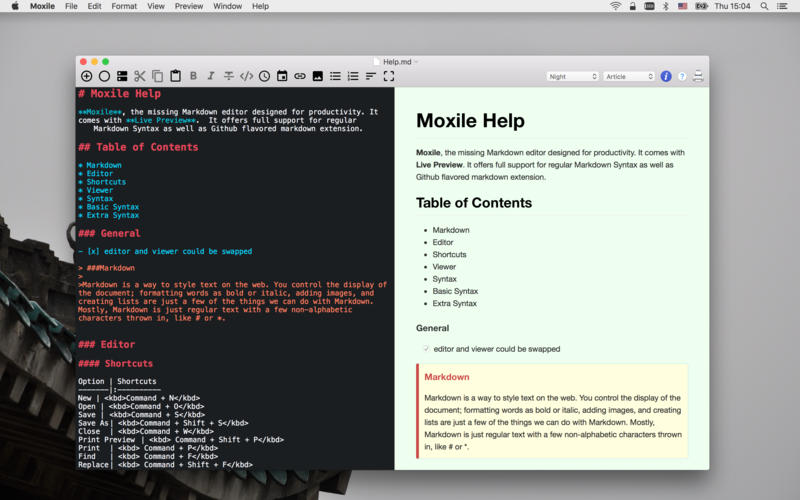
Task: Open the Window menu
Action: (x=228, y=6)
